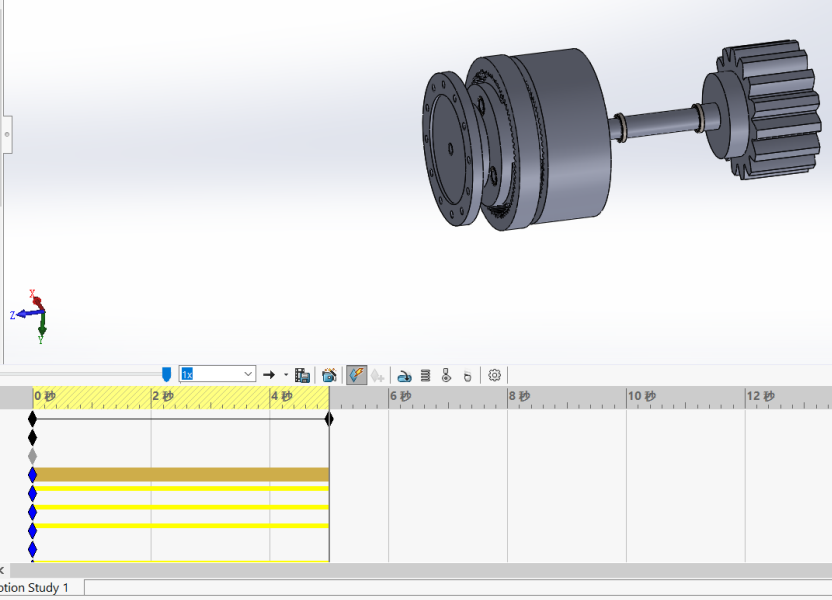Launch the Animation Wizard
Image resolution: width=832 pixels, height=600 pixels.
pos(329,375)
